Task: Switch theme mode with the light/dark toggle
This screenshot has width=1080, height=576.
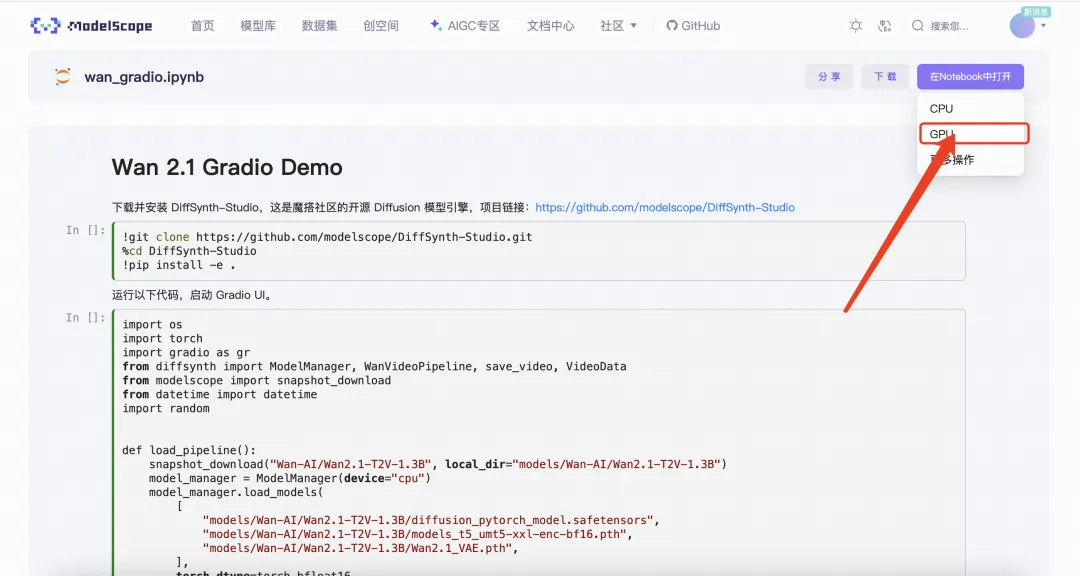Action: tap(855, 25)
